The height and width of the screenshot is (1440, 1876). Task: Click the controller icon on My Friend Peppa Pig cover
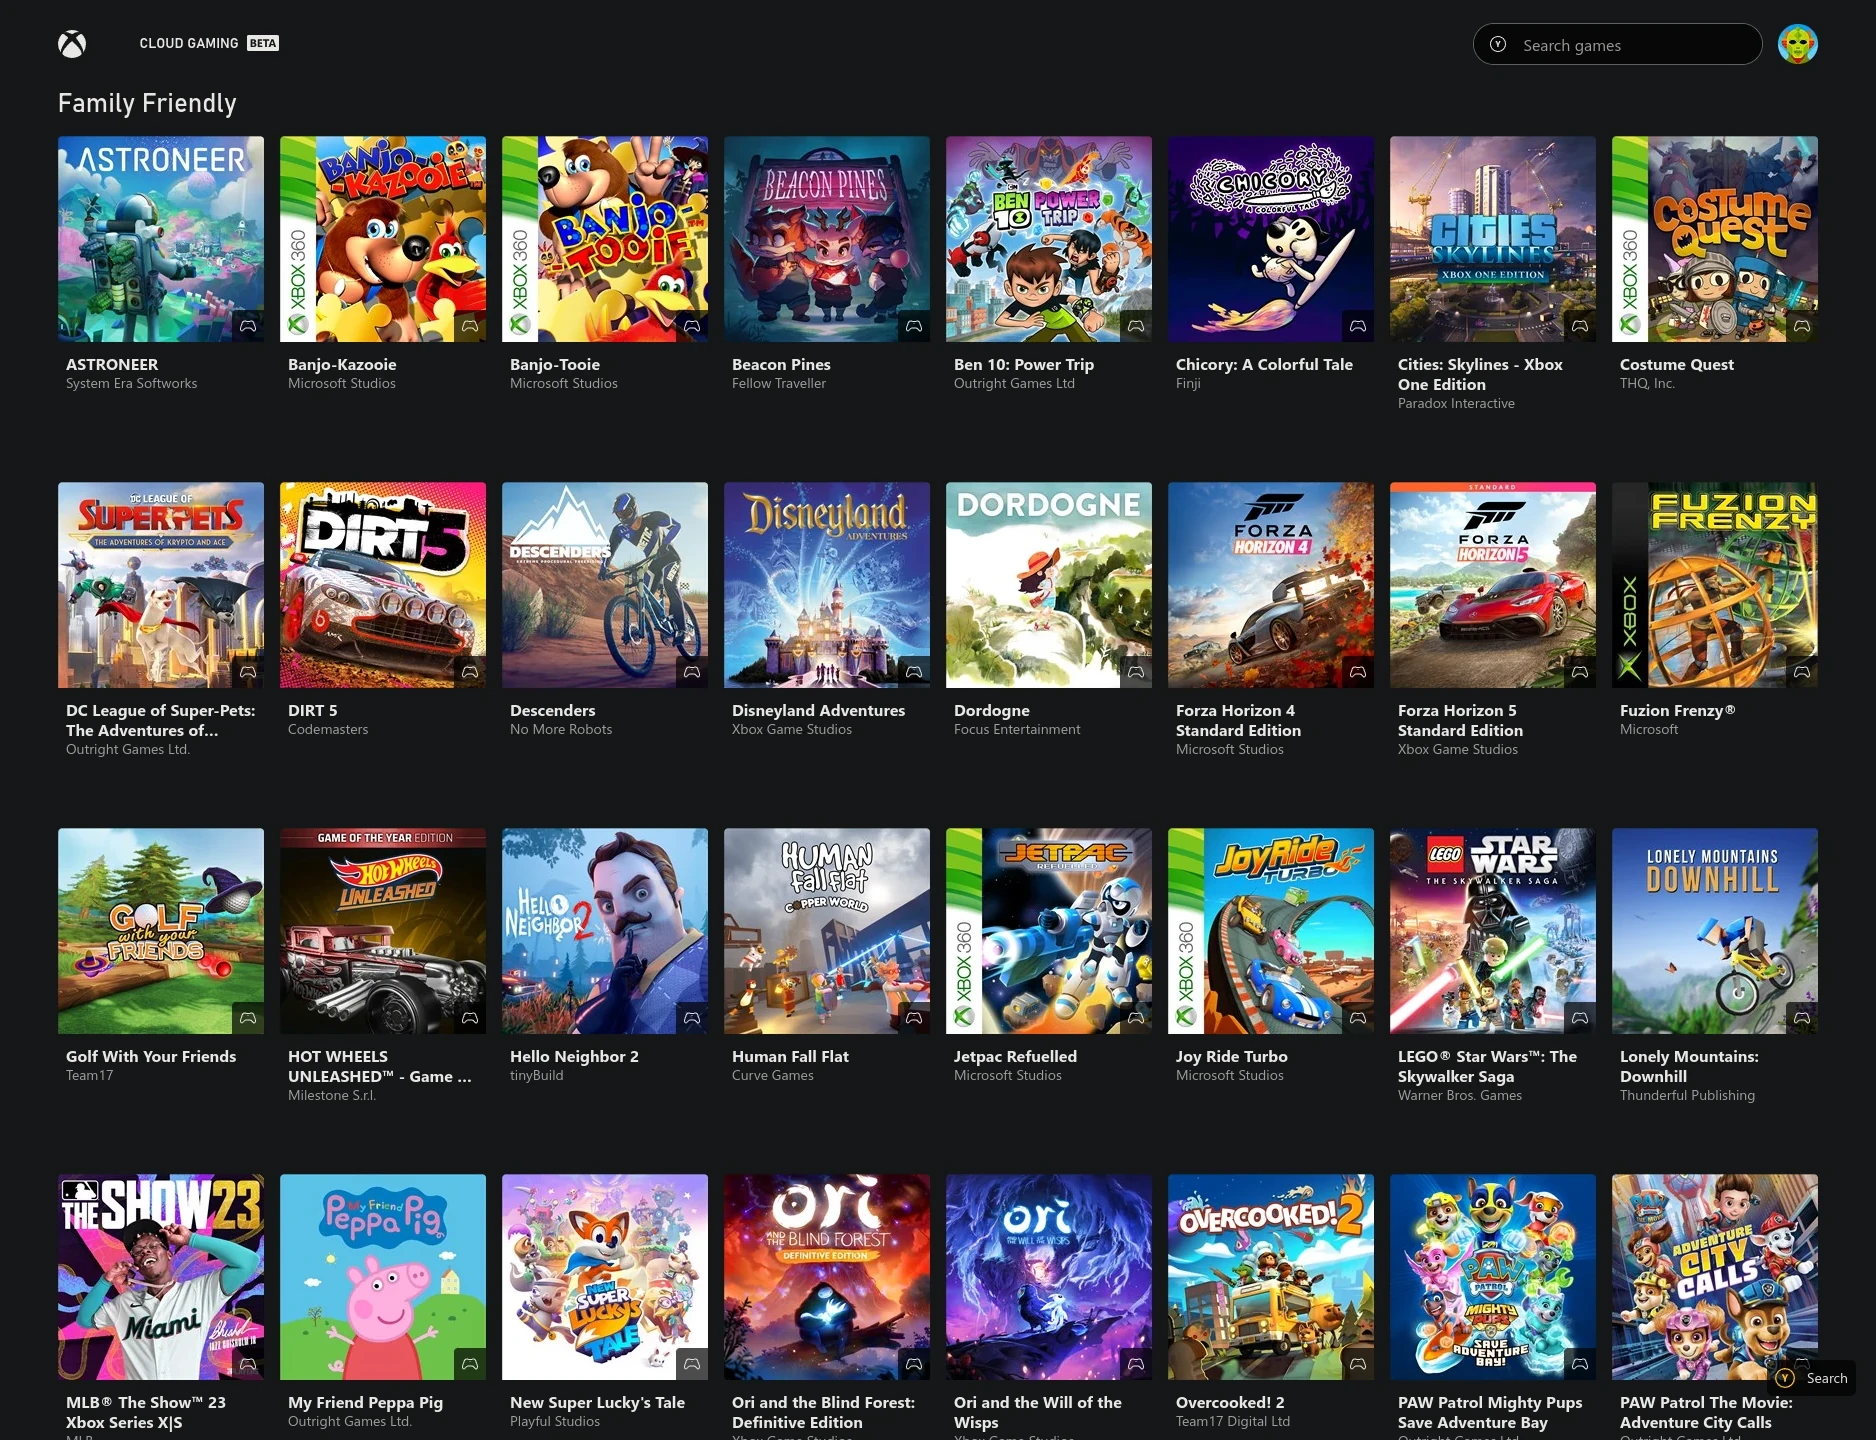pyautogui.click(x=470, y=1364)
